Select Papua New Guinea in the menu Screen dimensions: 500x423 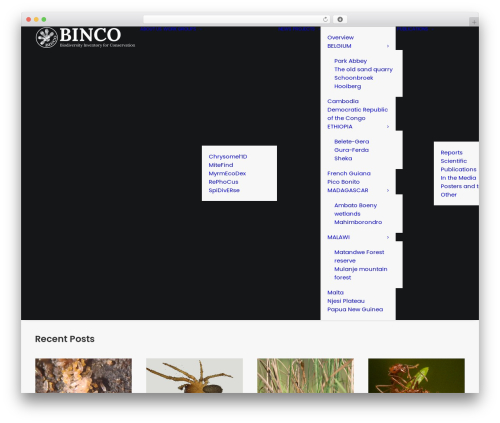click(355, 310)
